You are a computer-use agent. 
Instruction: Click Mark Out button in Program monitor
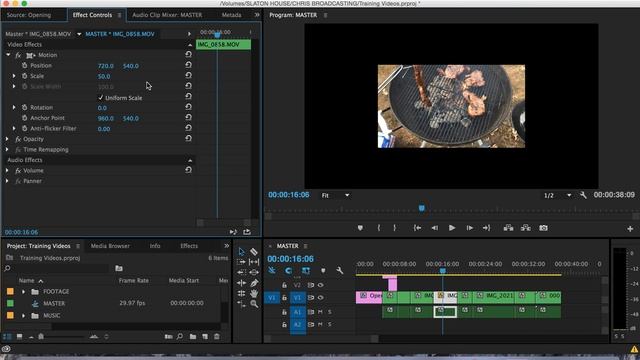pyautogui.click(x=394, y=228)
